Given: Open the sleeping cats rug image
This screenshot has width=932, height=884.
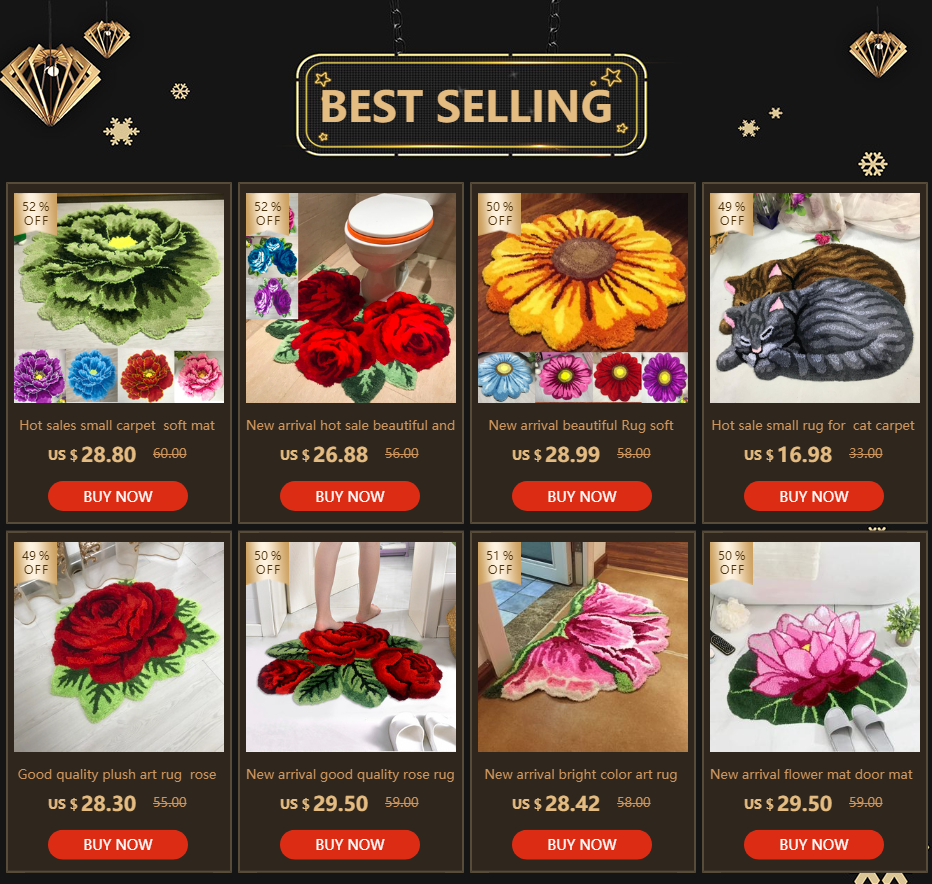Looking at the screenshot, I should pyautogui.click(x=815, y=298).
